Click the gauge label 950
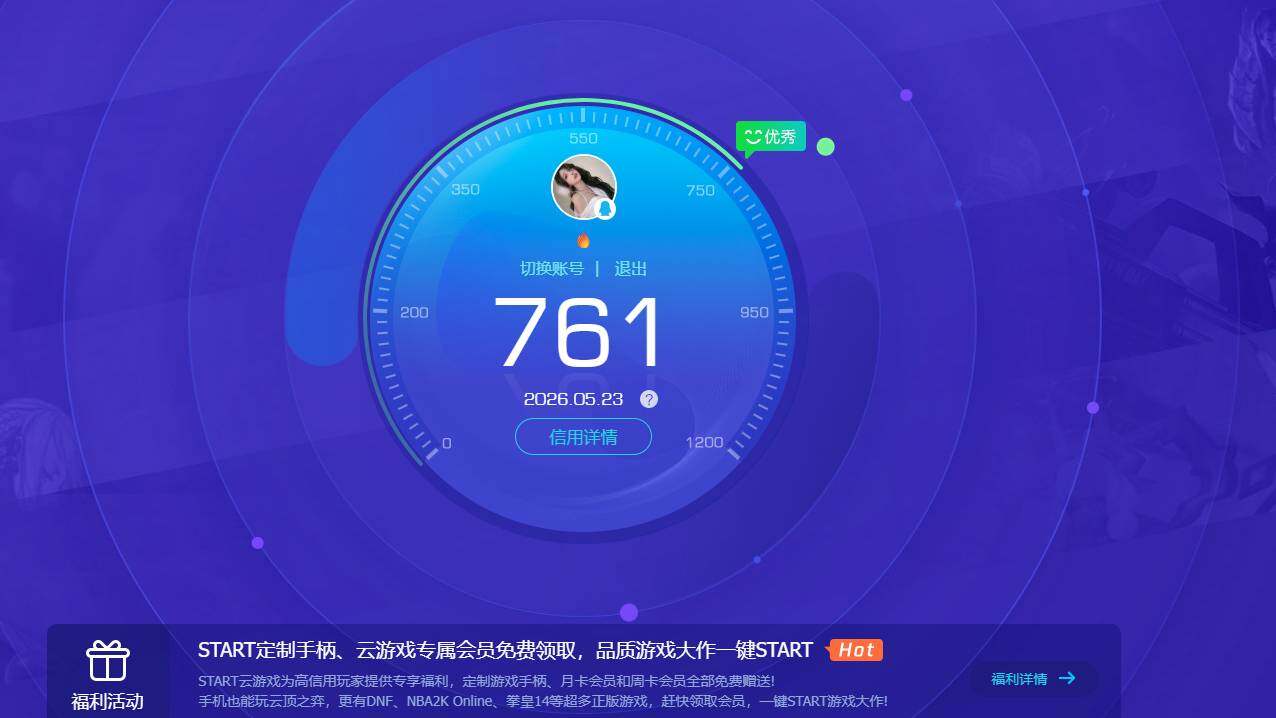 click(x=754, y=312)
